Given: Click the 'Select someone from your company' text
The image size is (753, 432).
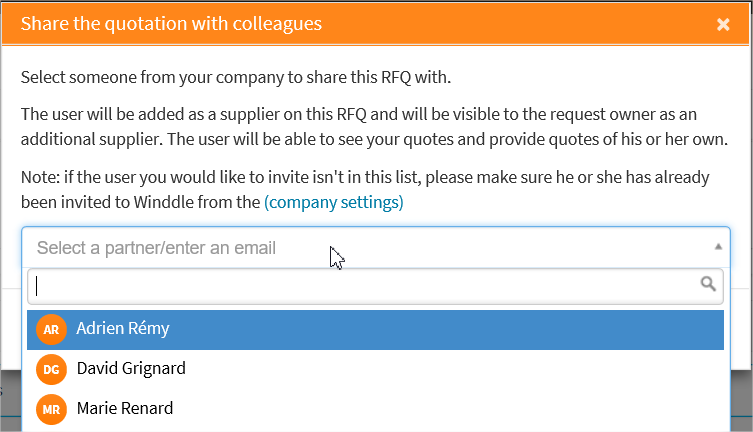Looking at the screenshot, I should point(236,77).
